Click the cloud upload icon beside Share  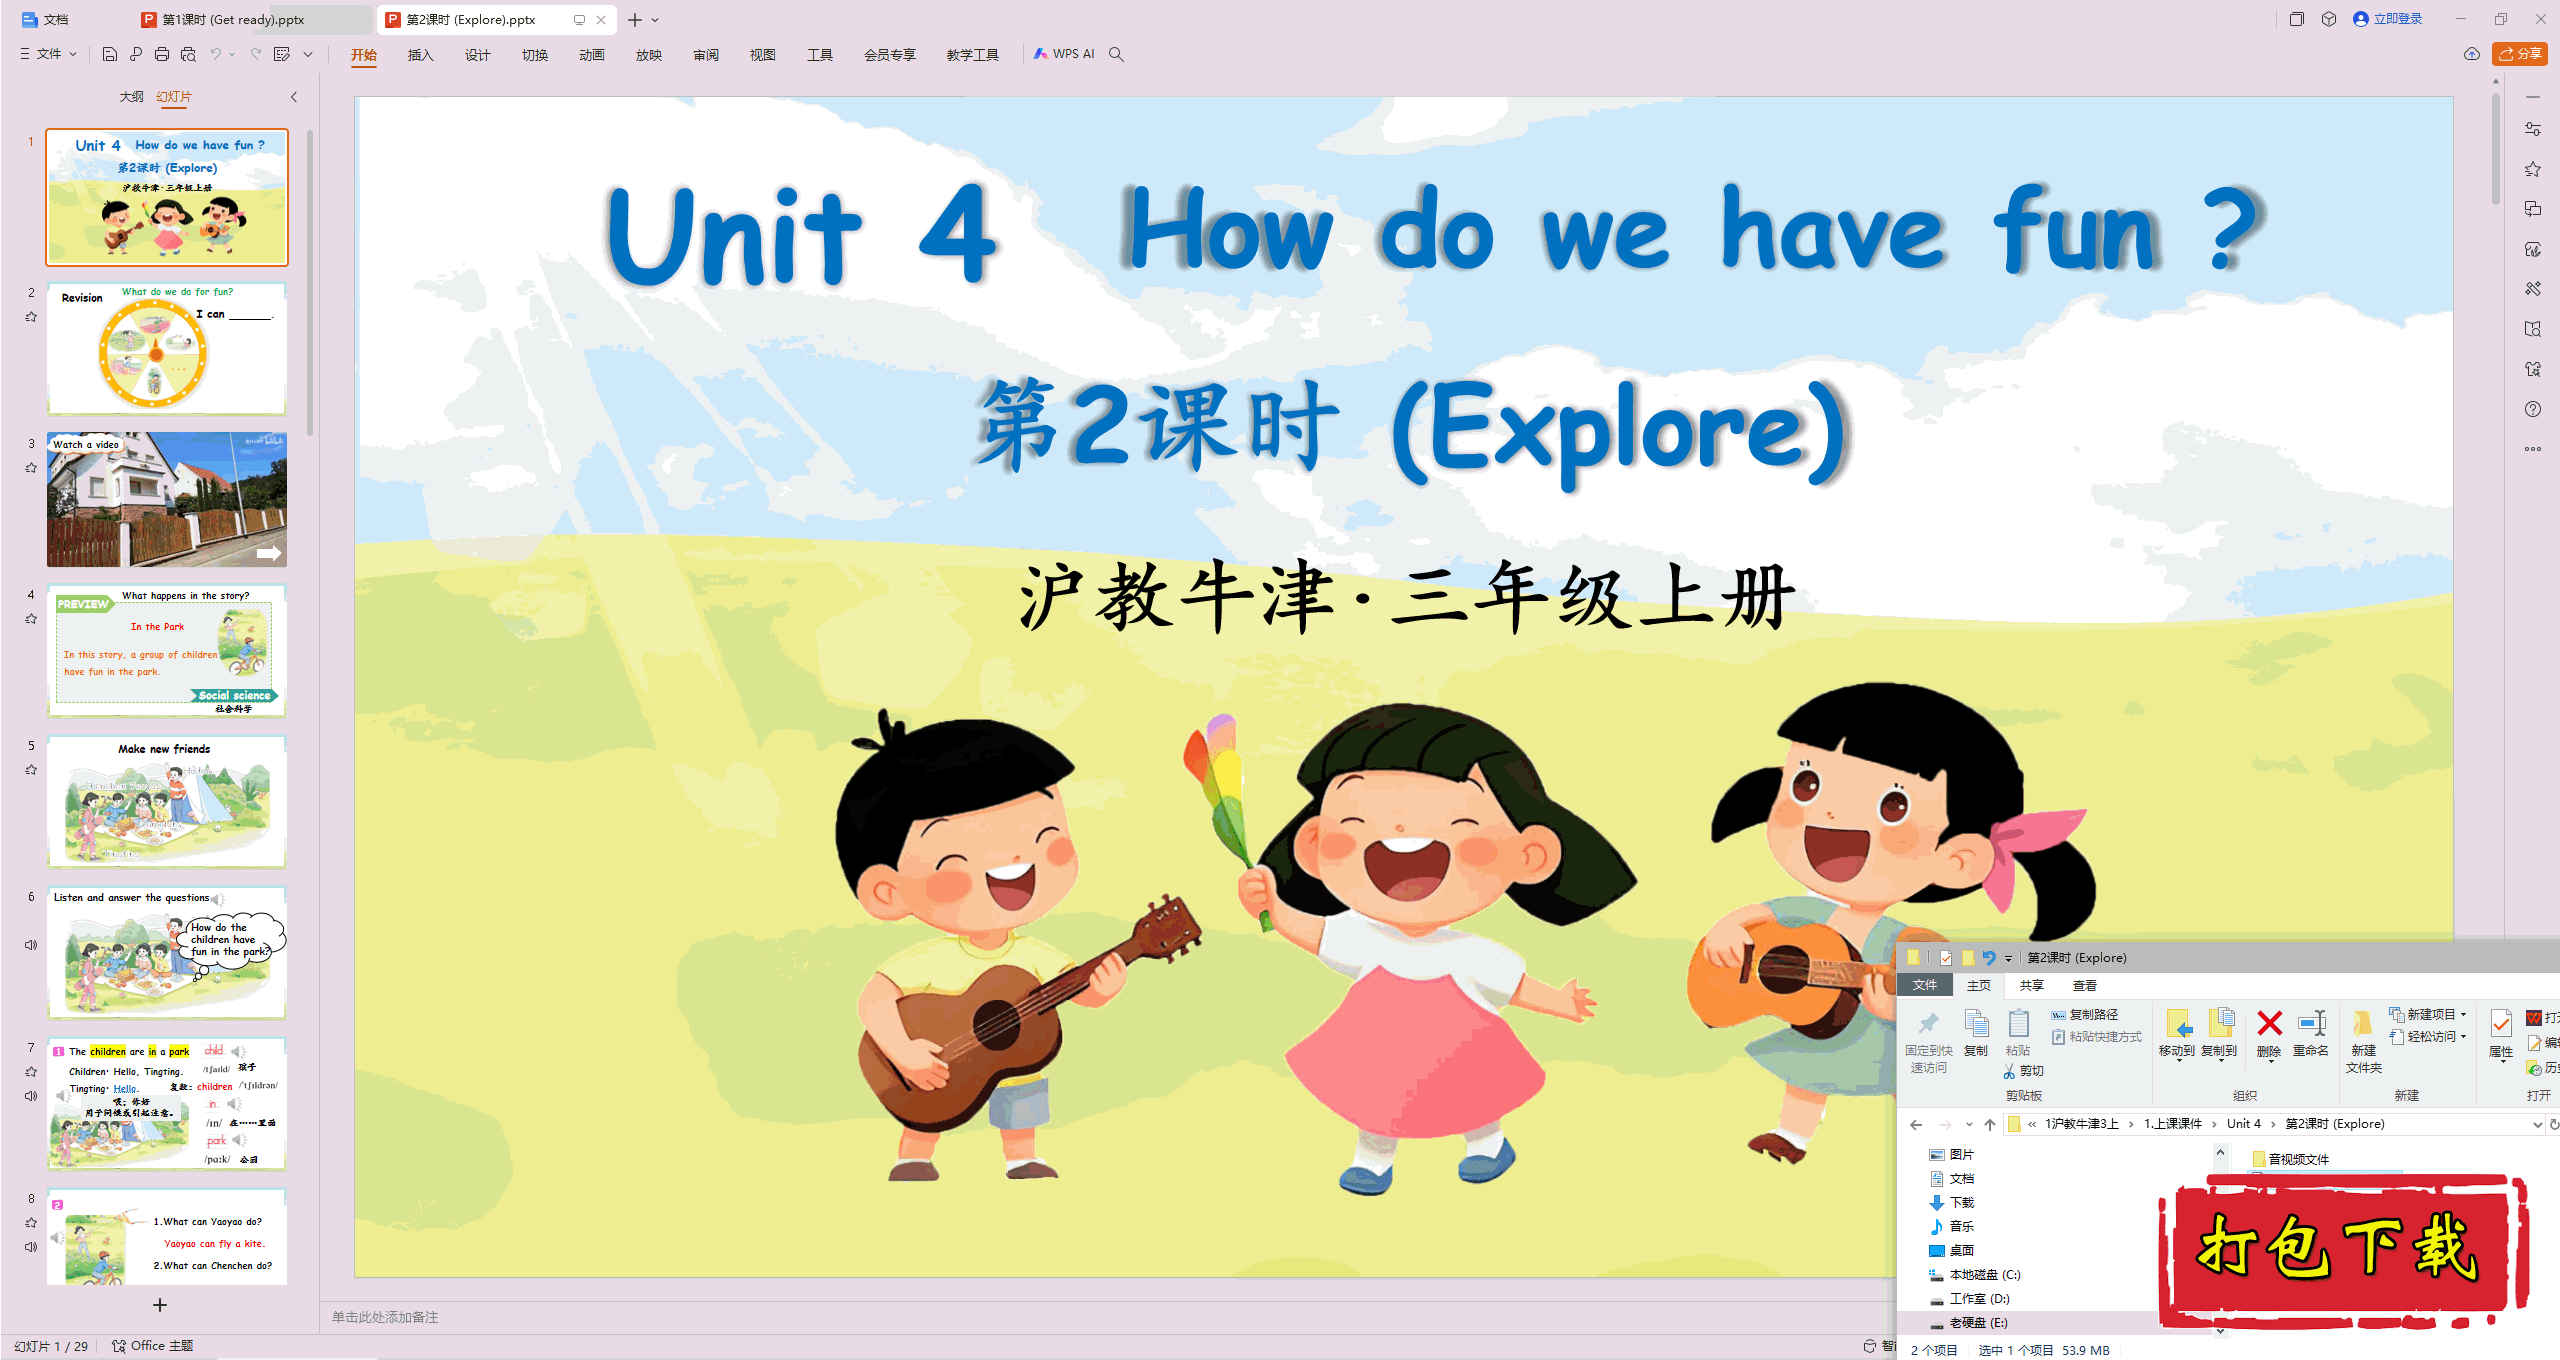tap(2472, 54)
